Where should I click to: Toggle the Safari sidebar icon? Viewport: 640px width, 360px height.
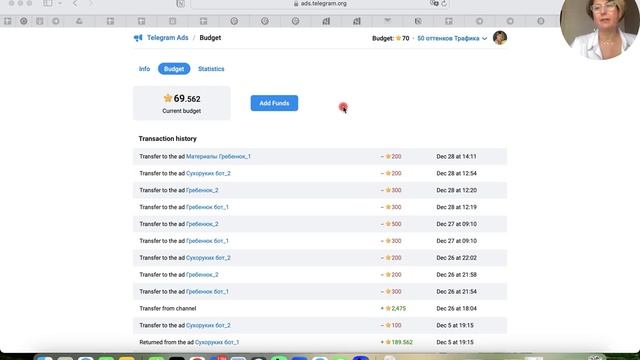48,3
